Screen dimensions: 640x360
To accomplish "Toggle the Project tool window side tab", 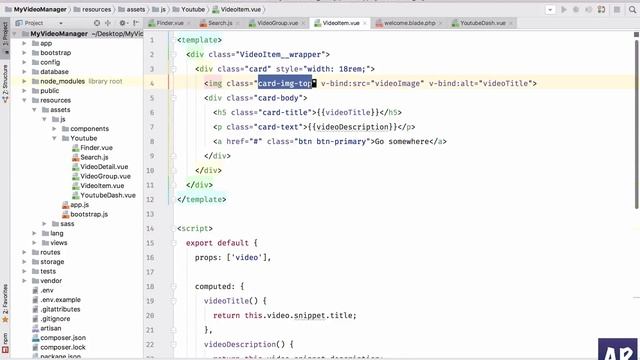I will [x=5, y=38].
